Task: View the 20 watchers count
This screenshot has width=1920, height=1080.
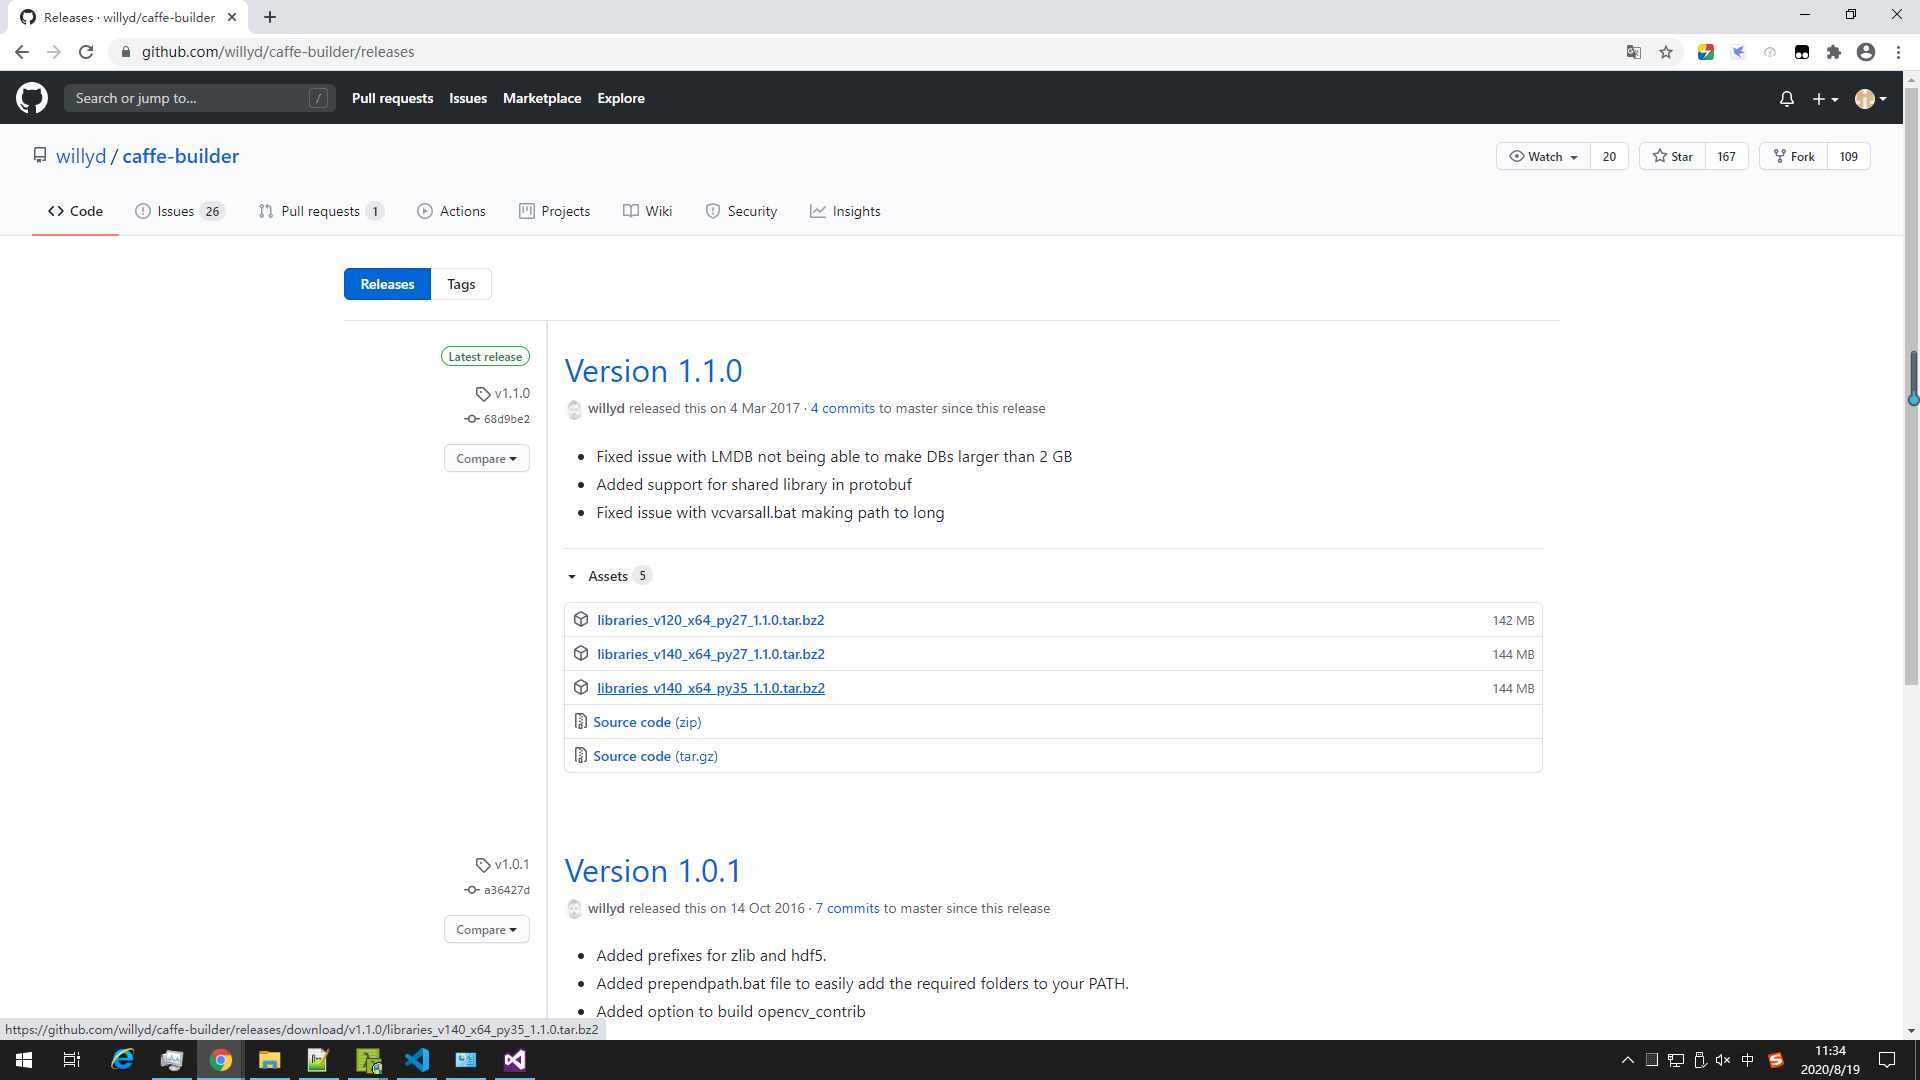Action: pyautogui.click(x=1609, y=156)
